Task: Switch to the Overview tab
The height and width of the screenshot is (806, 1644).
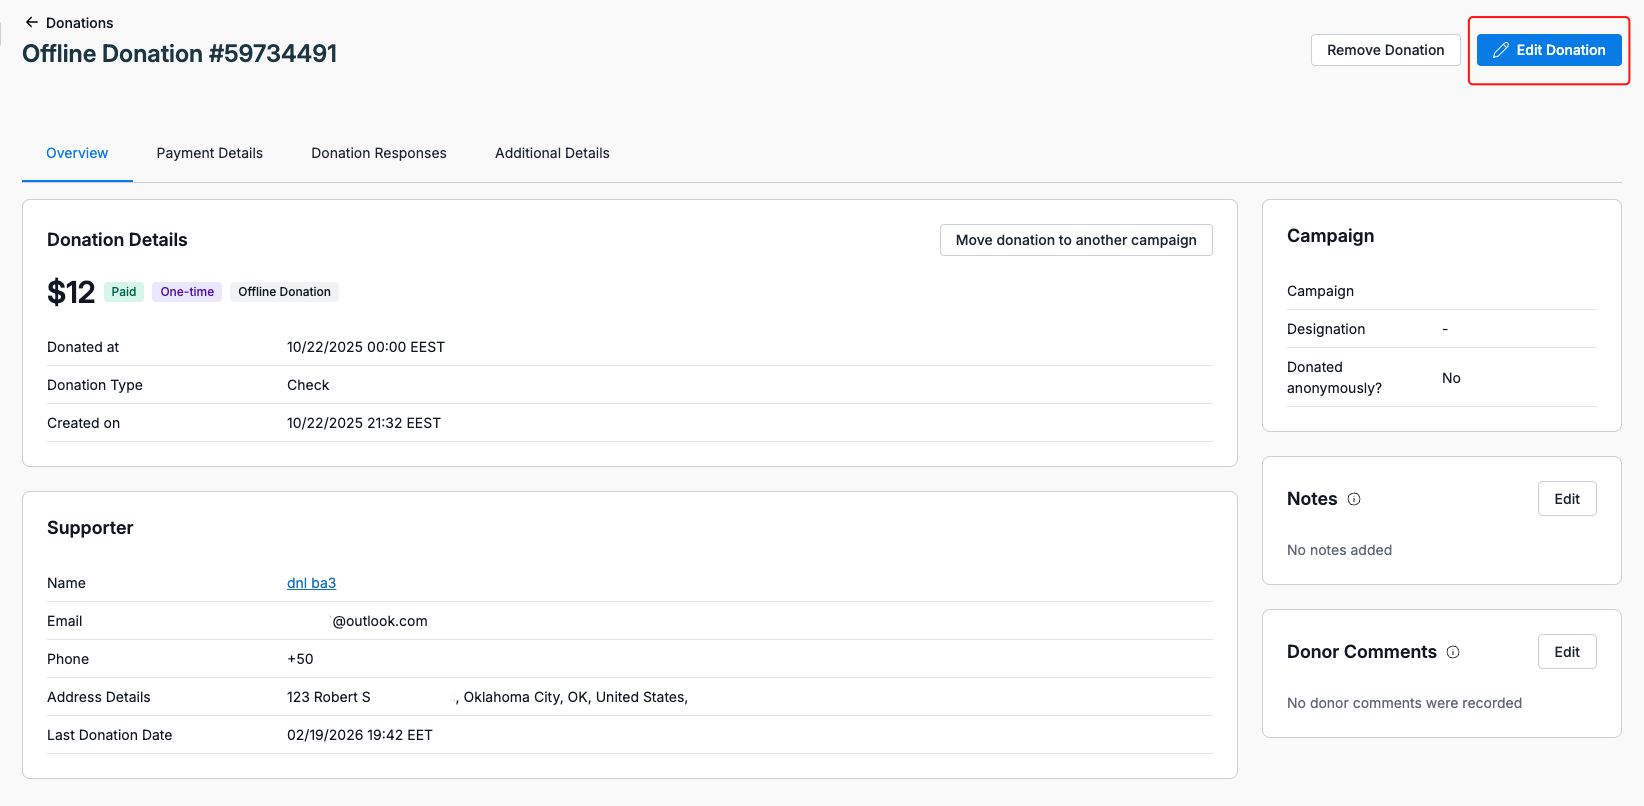Action: (x=77, y=153)
